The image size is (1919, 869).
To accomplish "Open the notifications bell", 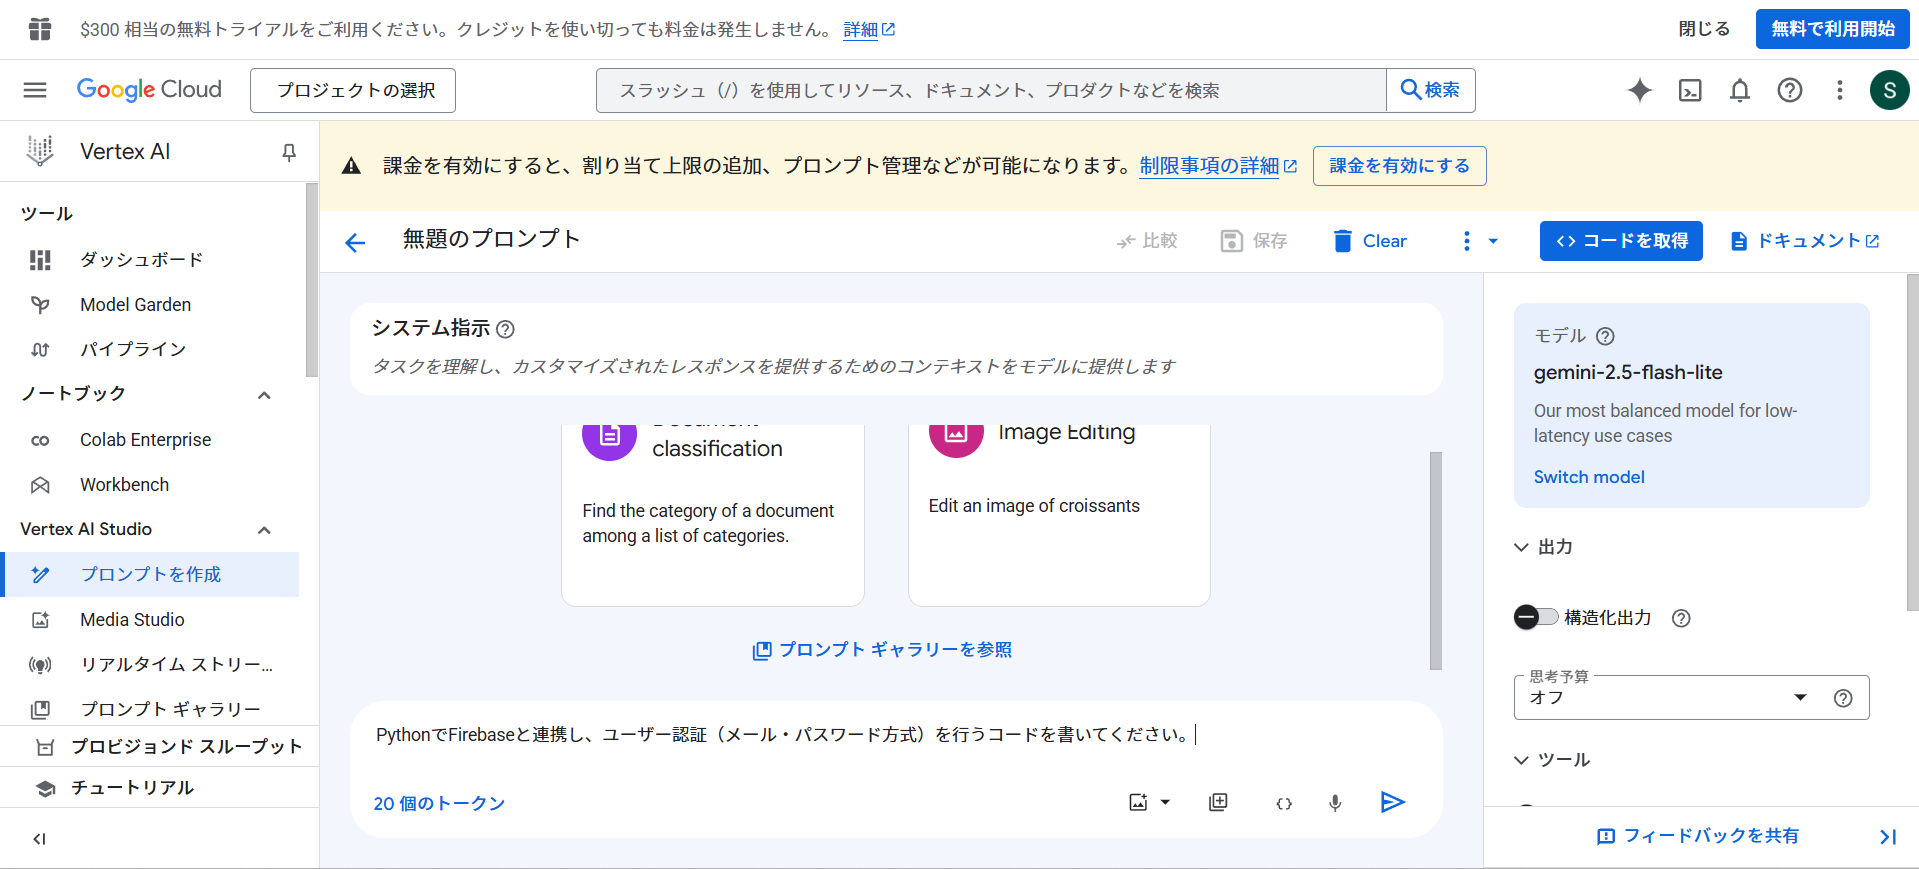I will 1740,90.
